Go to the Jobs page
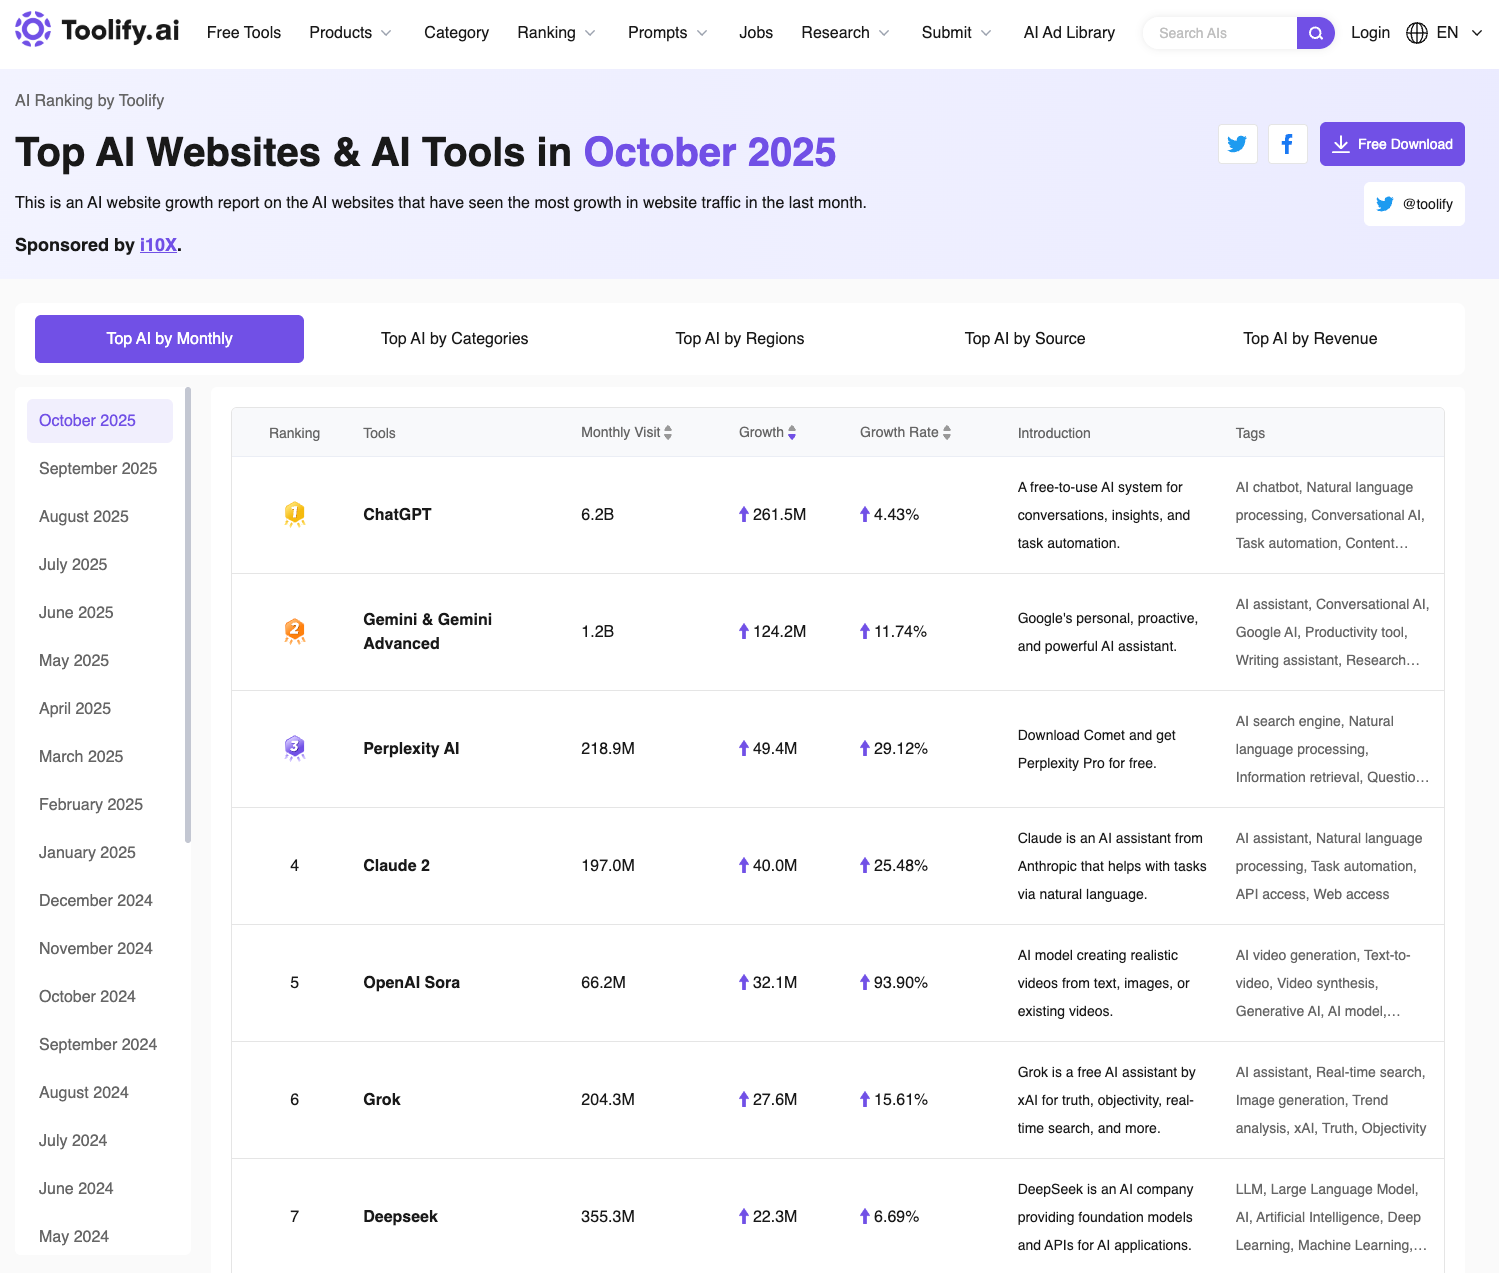The height and width of the screenshot is (1273, 1499). [x=756, y=33]
